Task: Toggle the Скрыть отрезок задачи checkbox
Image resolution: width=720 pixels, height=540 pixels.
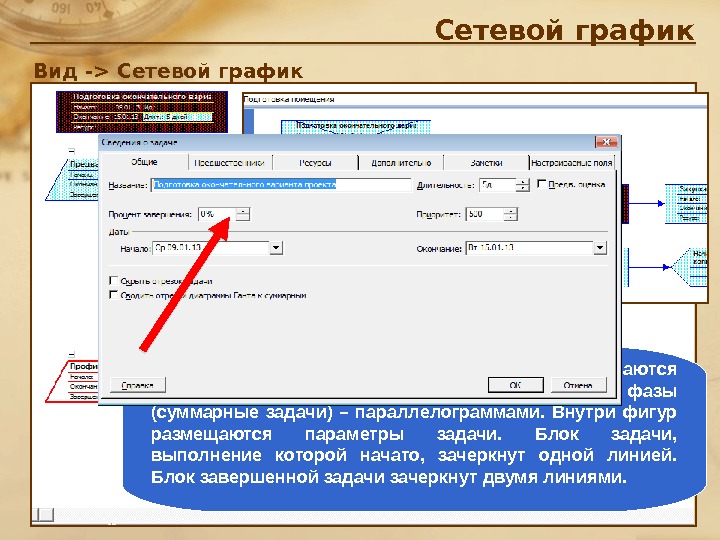Action: tap(113, 280)
